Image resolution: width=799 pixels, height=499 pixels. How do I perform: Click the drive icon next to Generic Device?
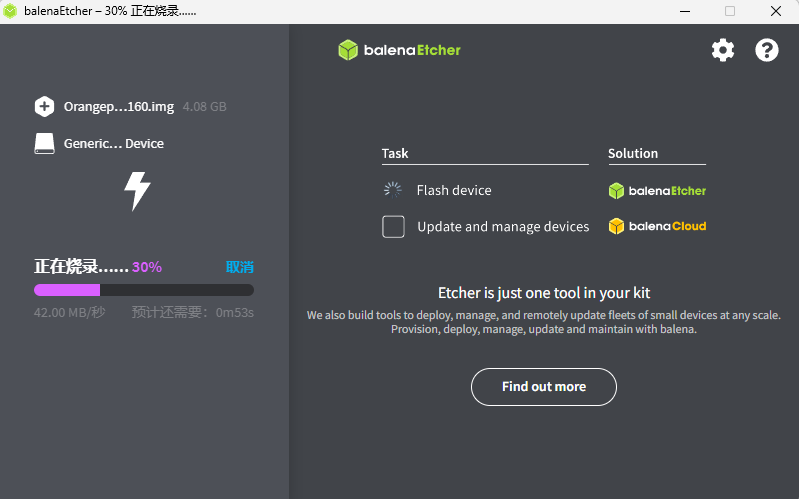click(x=44, y=144)
